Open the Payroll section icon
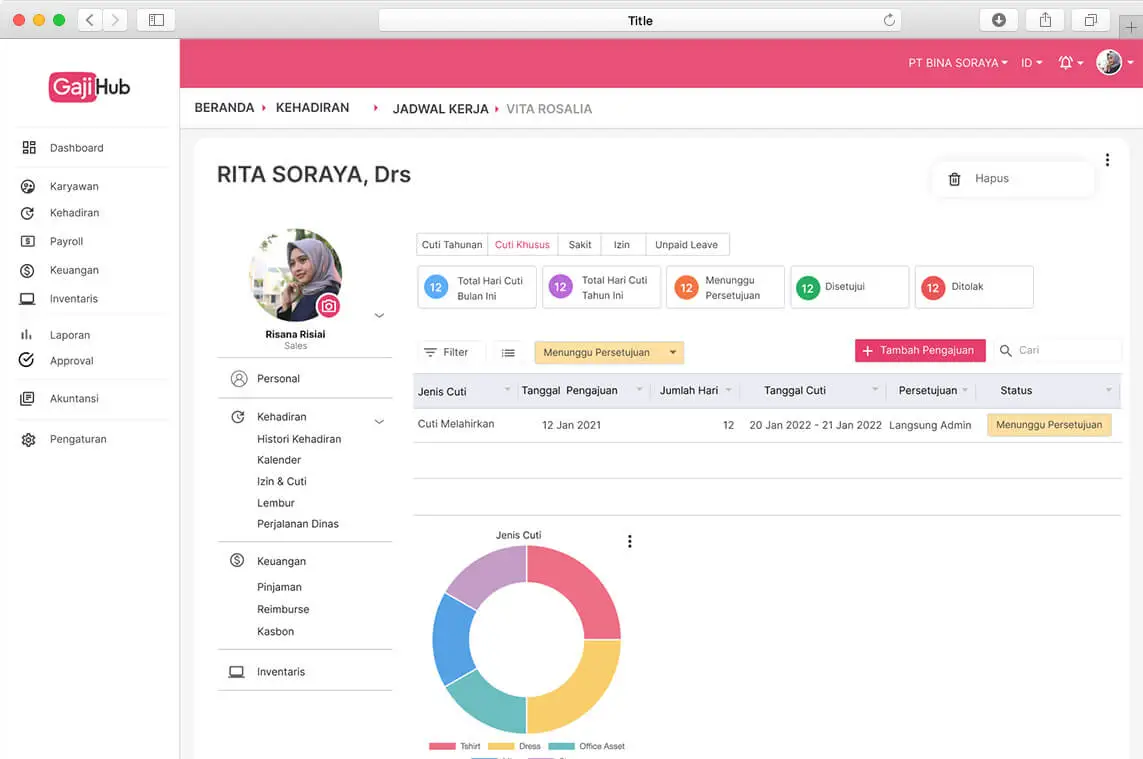The width and height of the screenshot is (1143, 759). pyautogui.click(x=27, y=241)
